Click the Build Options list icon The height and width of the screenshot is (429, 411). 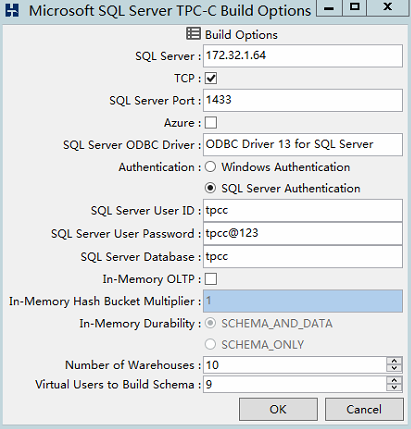point(193,34)
